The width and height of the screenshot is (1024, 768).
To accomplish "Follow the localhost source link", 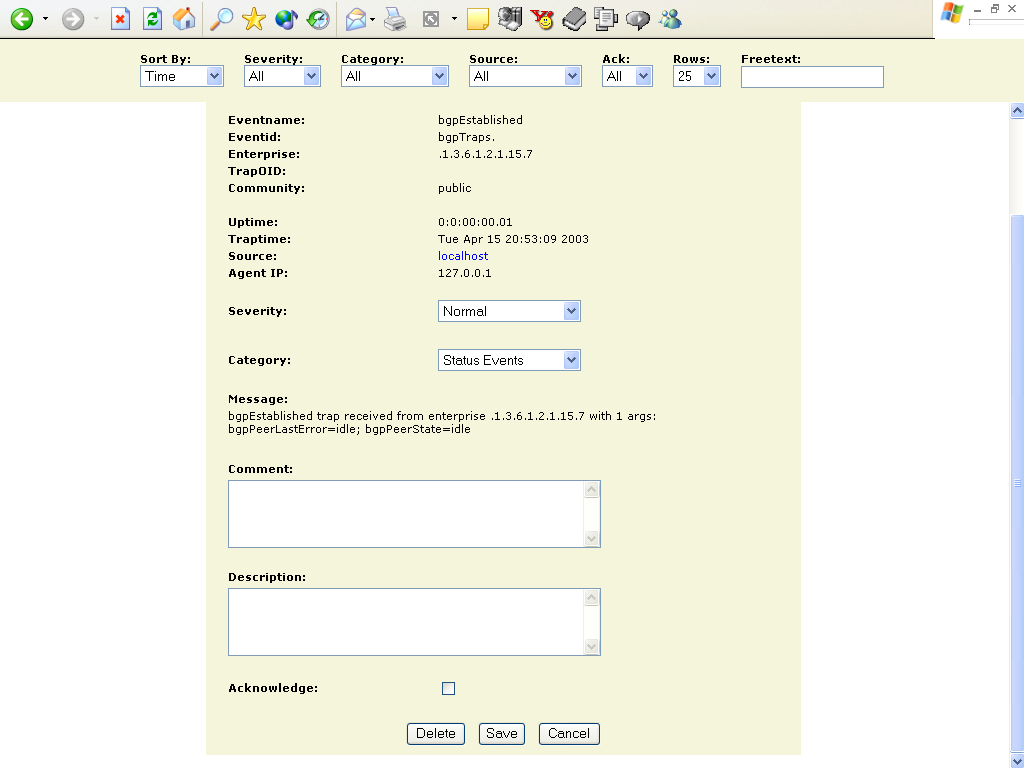I will 463,256.
